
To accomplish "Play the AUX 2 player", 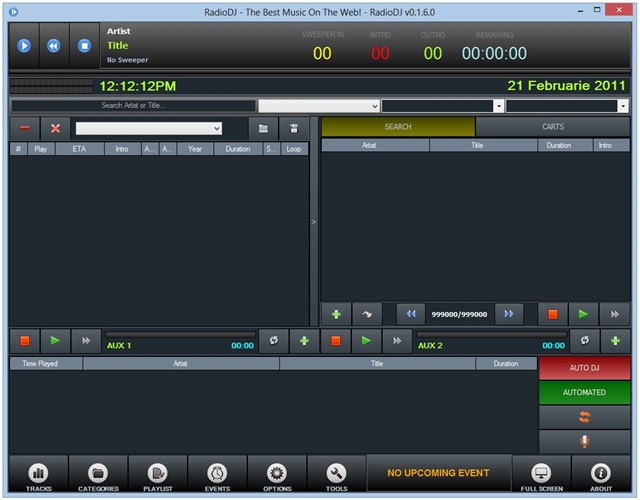I will coord(366,341).
